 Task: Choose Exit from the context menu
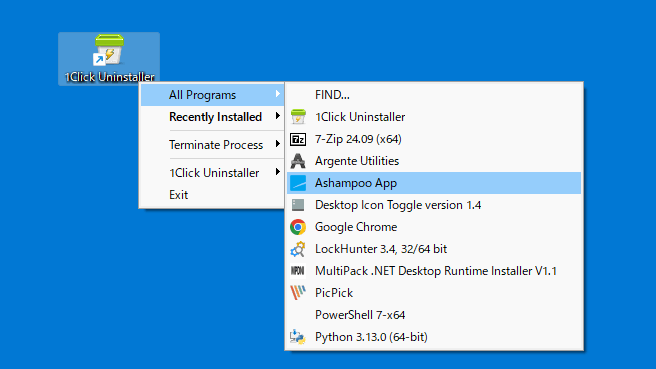coord(213,195)
